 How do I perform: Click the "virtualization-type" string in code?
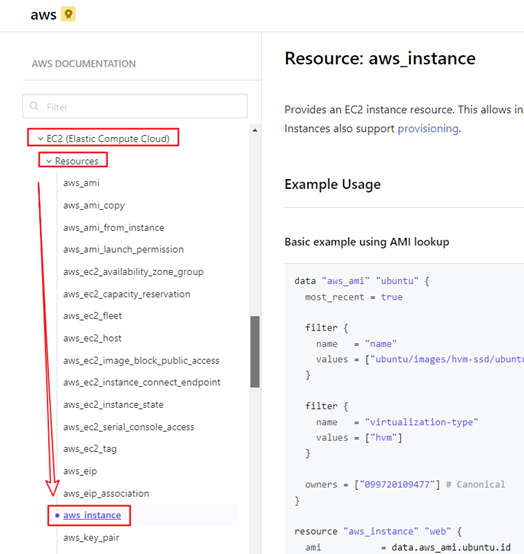[421, 422]
